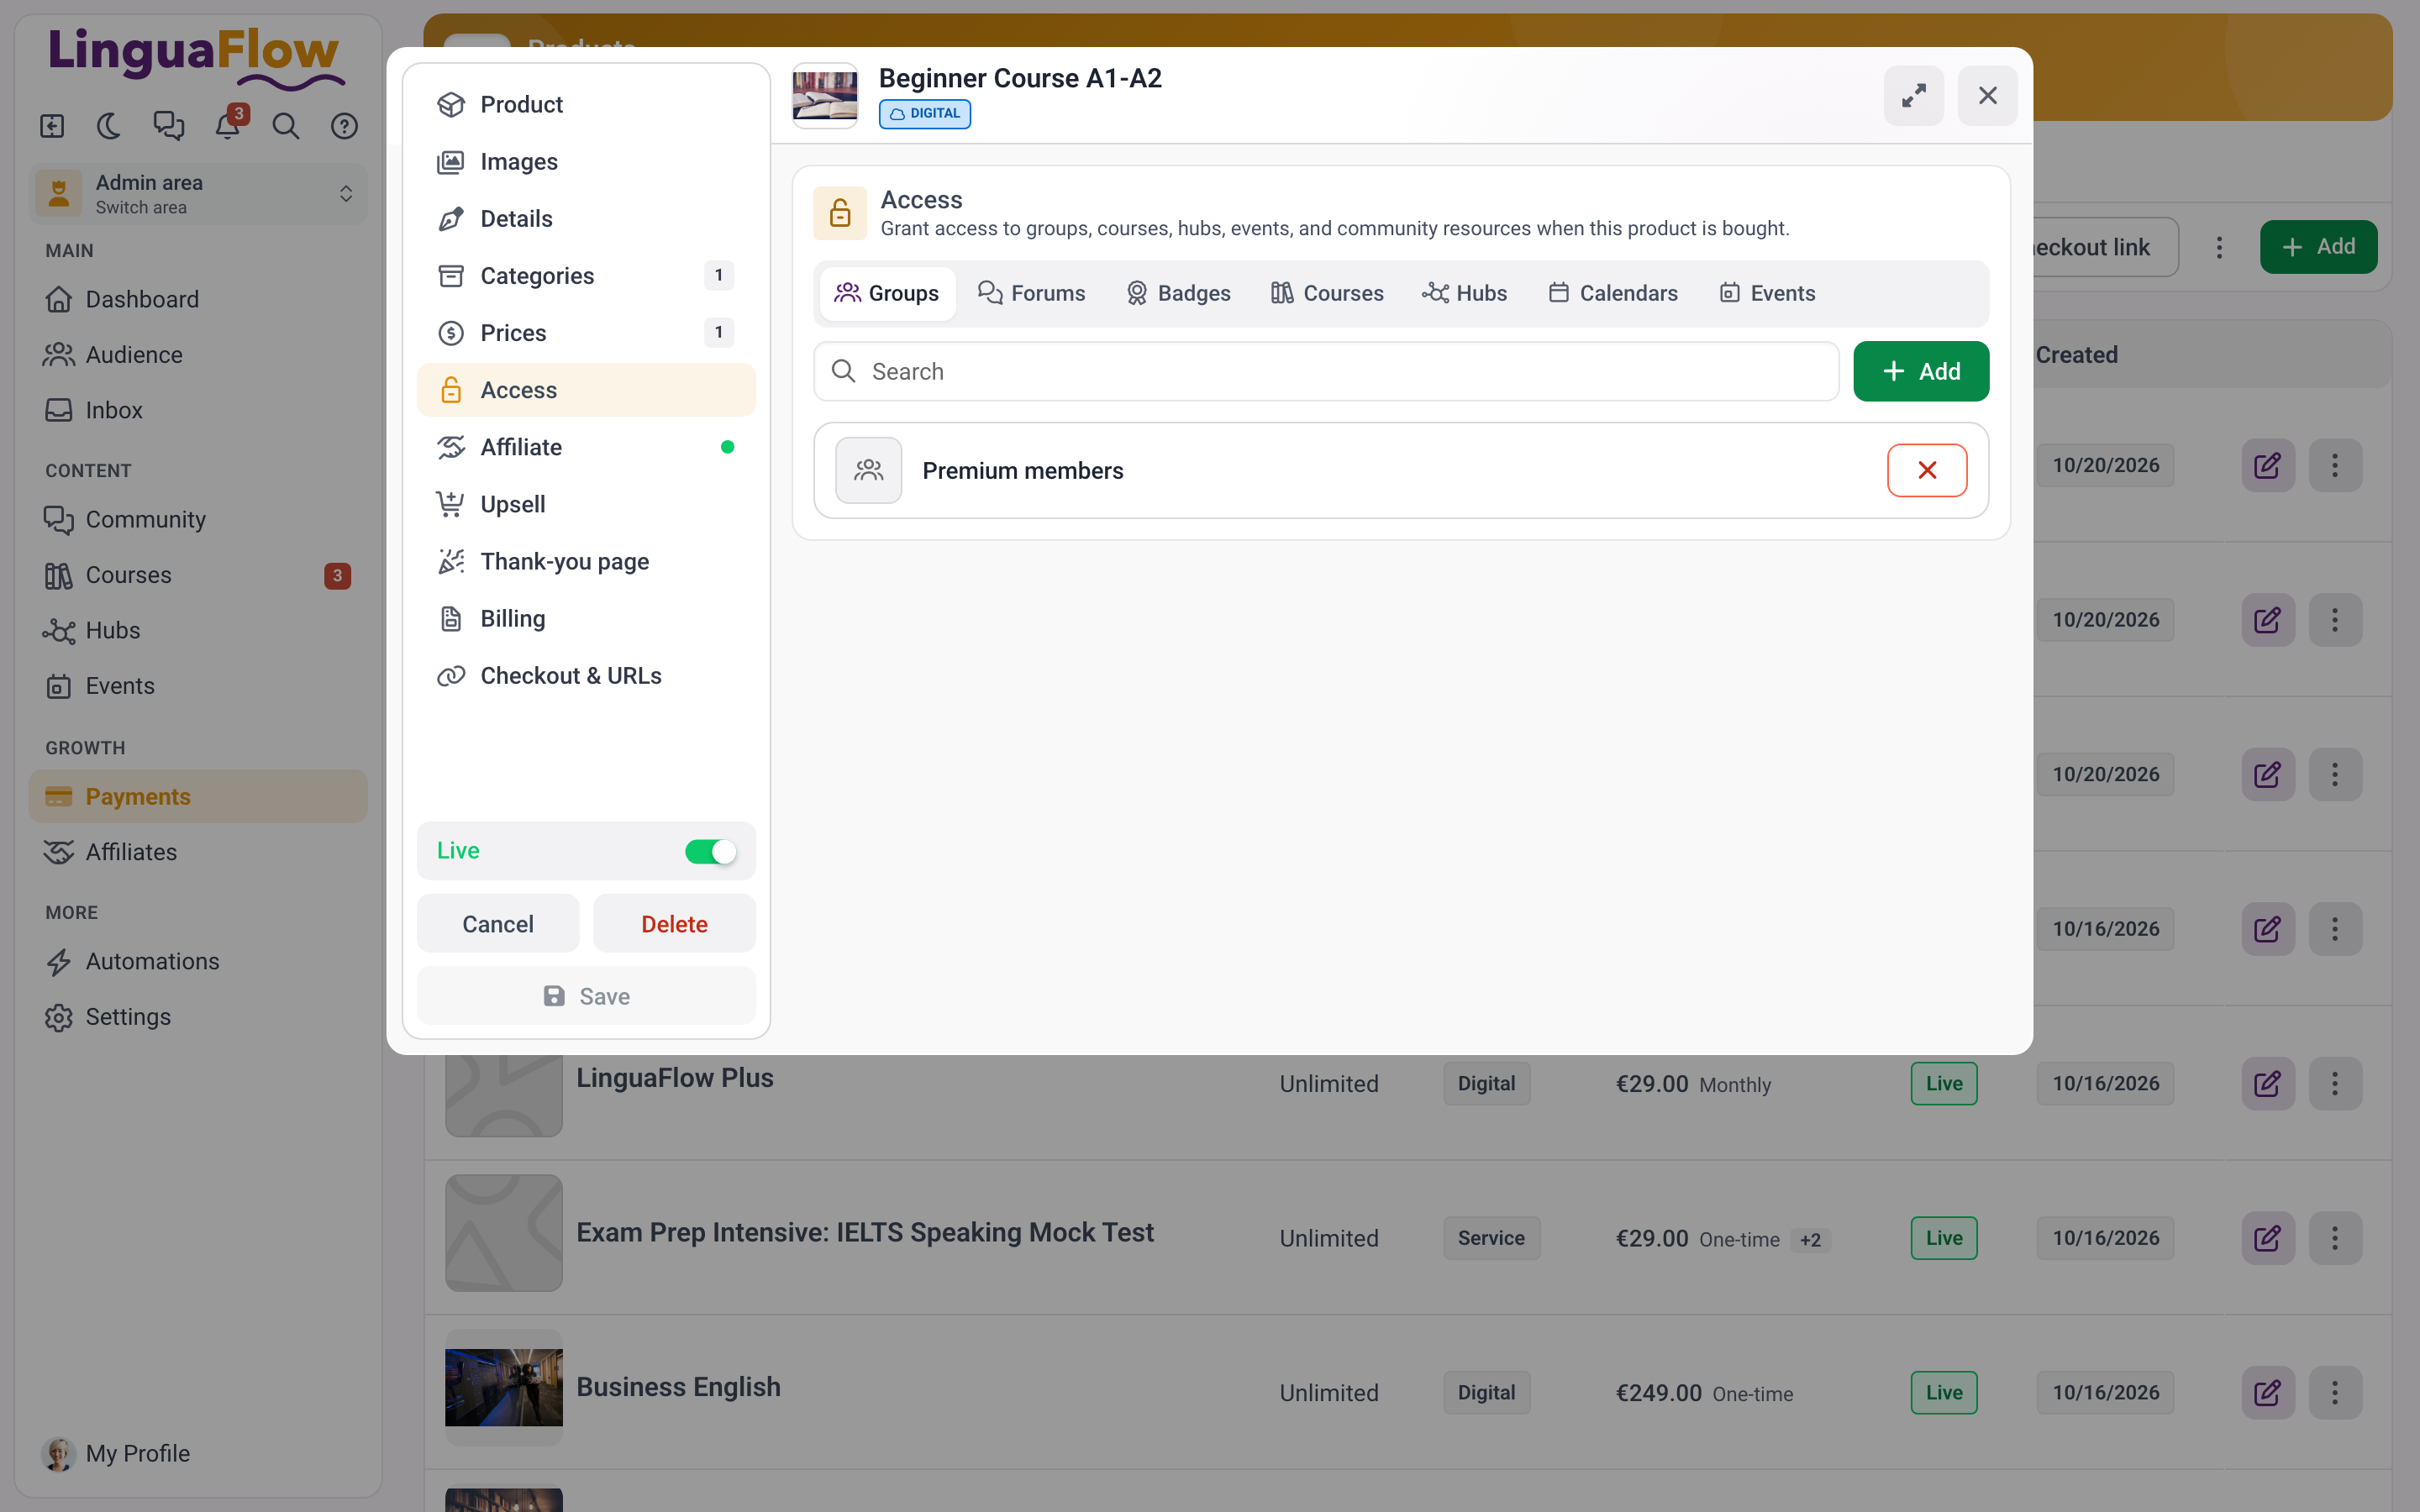
Task: Switch to the Events access tab
Action: [x=1767, y=293]
